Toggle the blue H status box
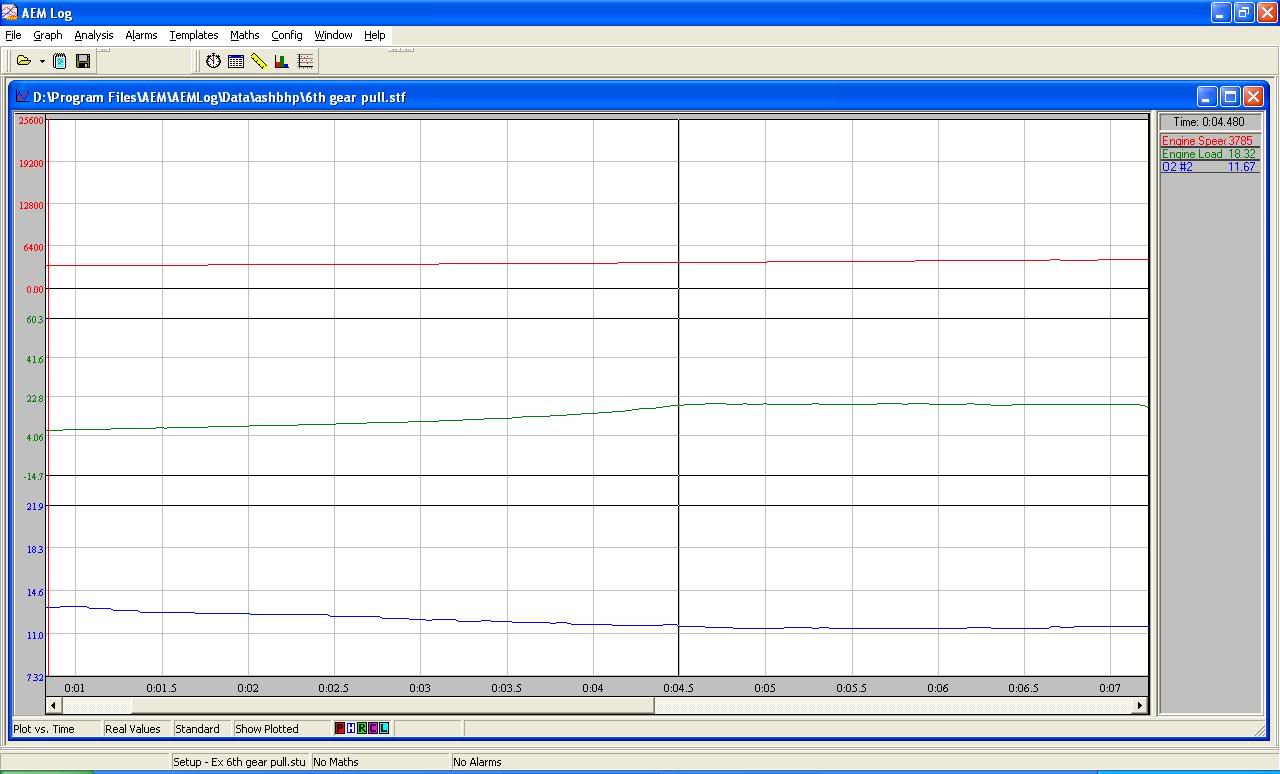 point(351,728)
